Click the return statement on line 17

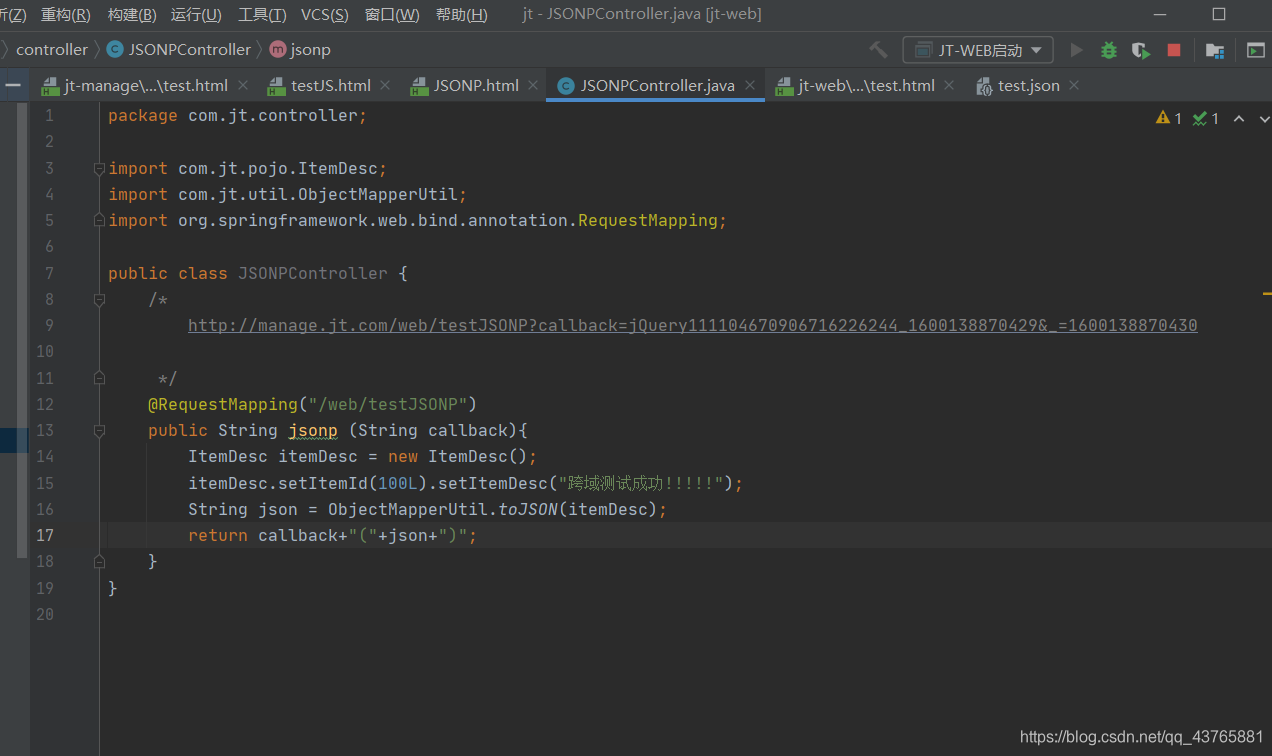333,535
